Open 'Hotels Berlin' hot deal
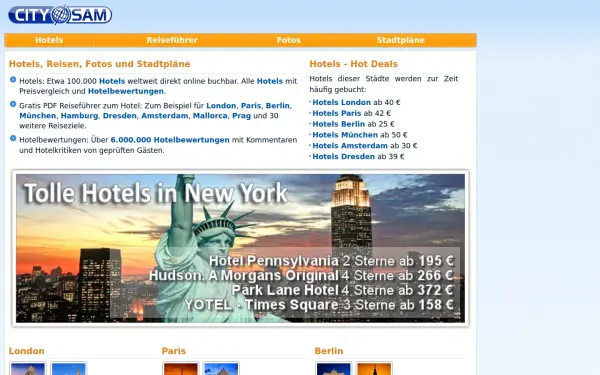The image size is (600, 375). click(339, 124)
